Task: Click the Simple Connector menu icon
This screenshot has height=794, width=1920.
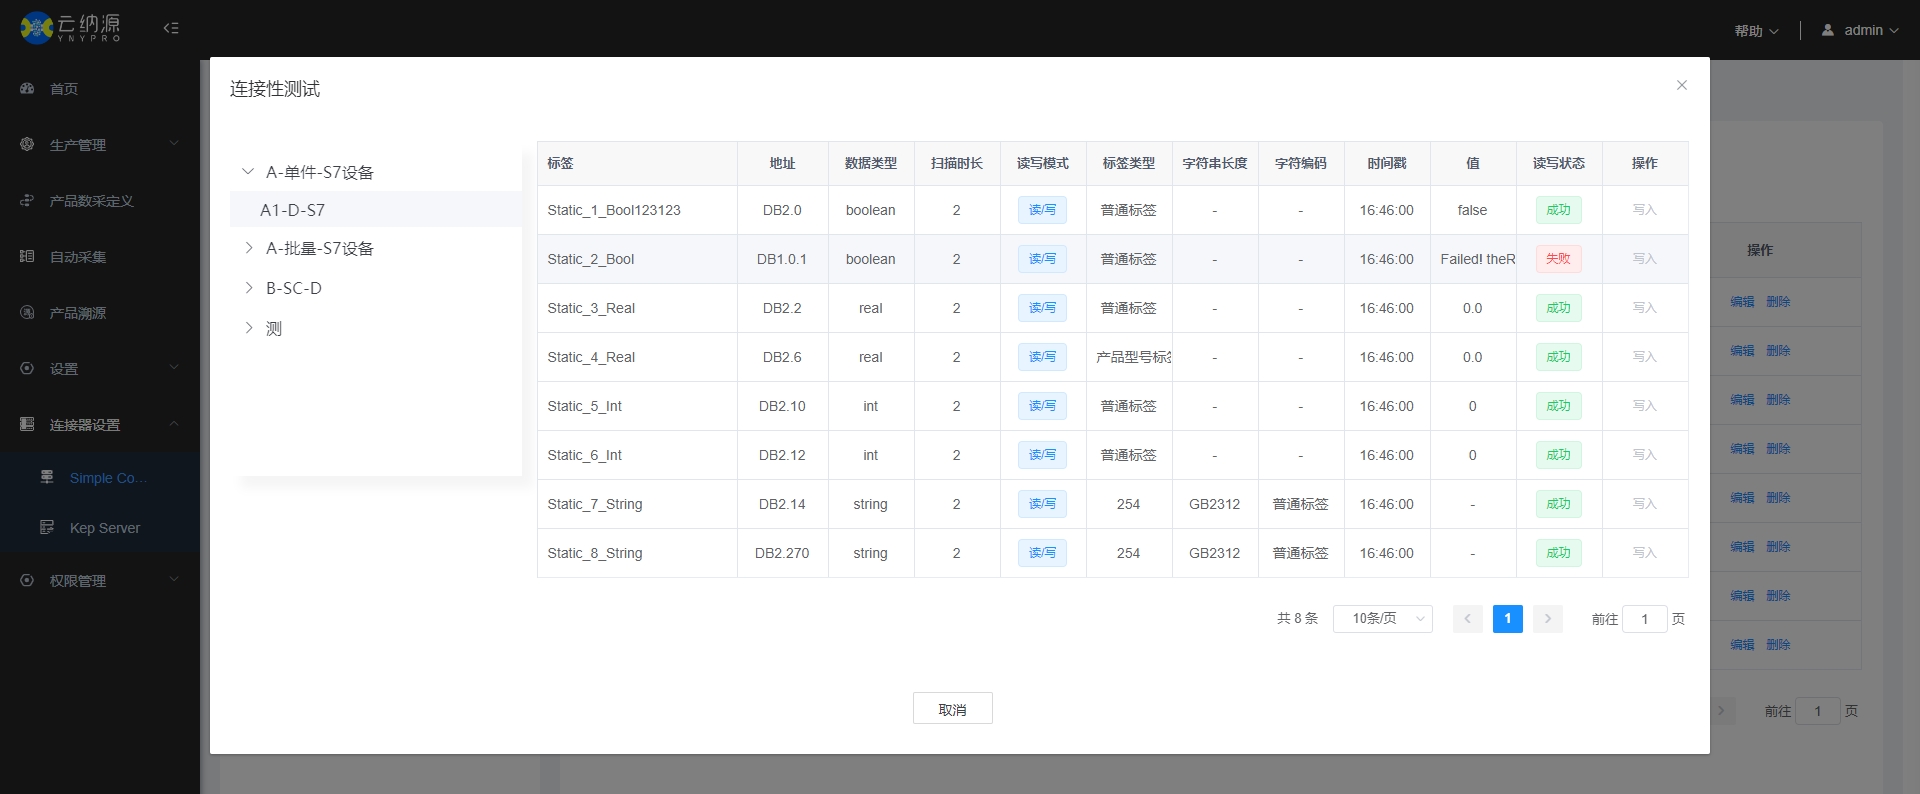Action: tap(47, 478)
